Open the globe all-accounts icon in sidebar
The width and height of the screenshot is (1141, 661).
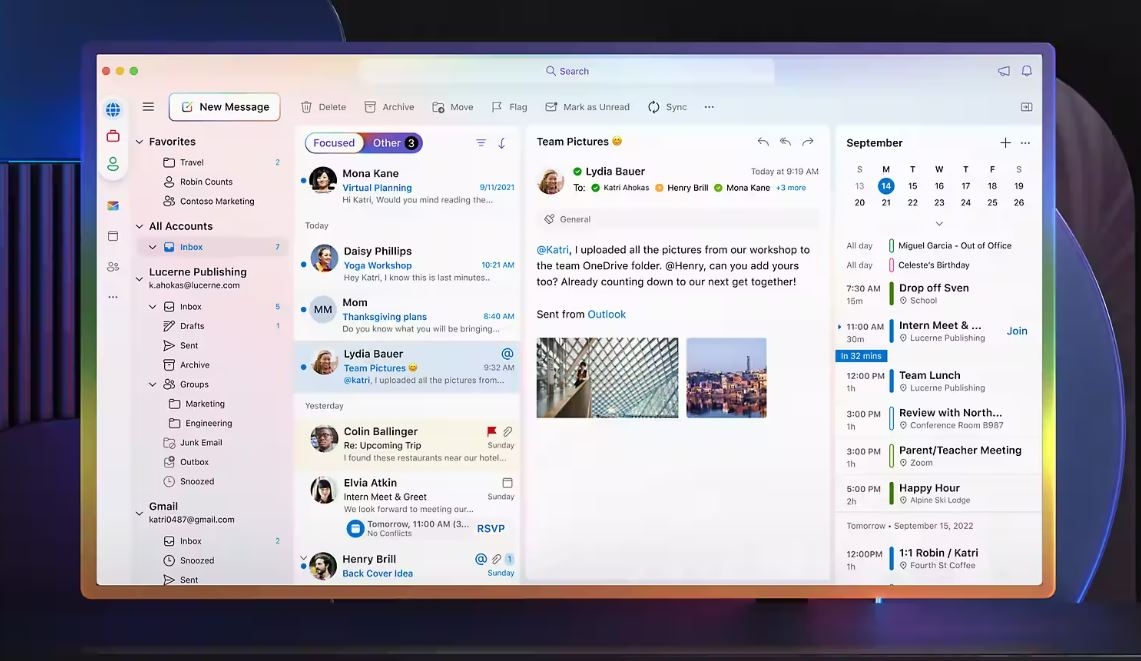point(113,110)
